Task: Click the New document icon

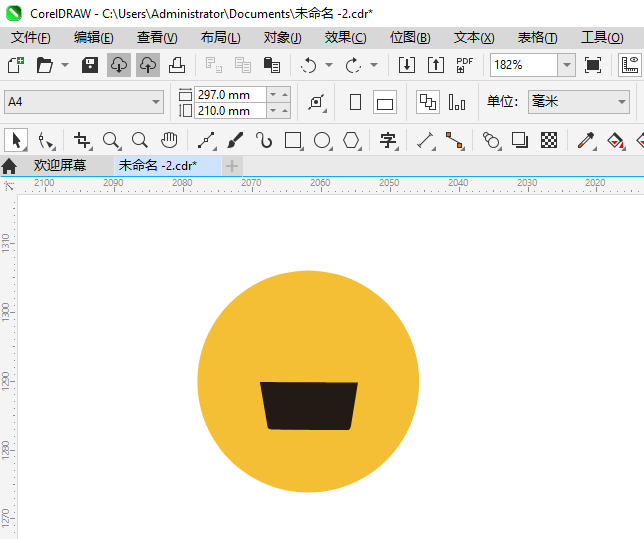Action: point(16,65)
